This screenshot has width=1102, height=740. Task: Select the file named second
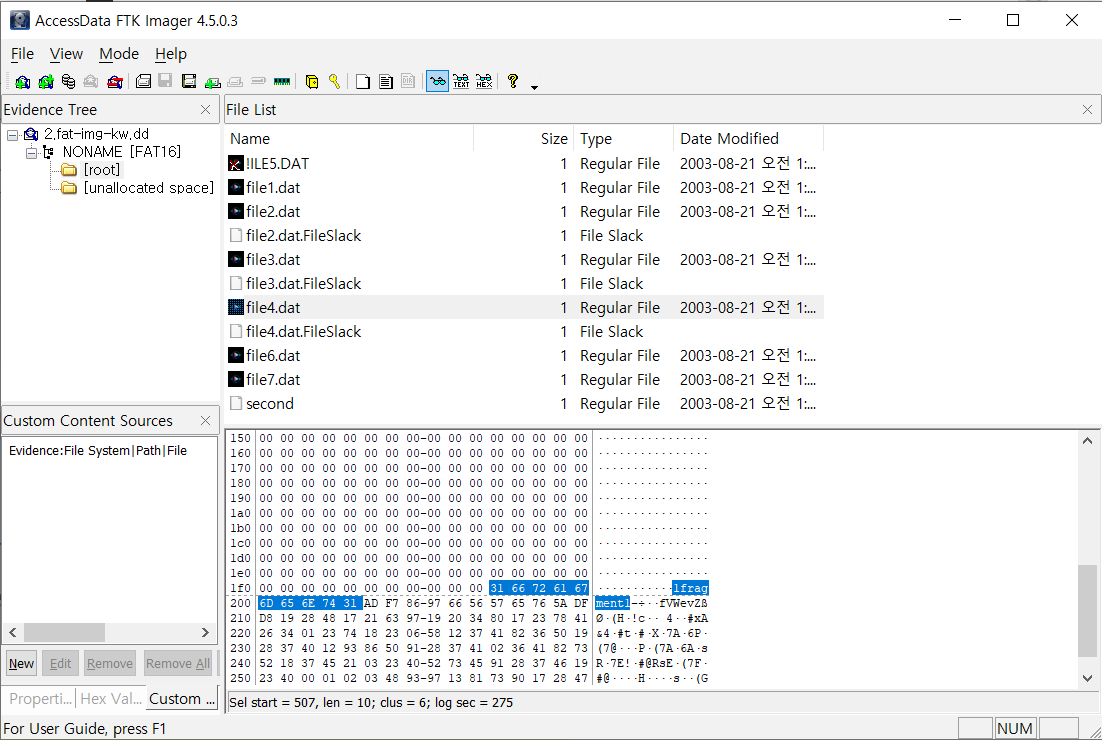coord(270,404)
